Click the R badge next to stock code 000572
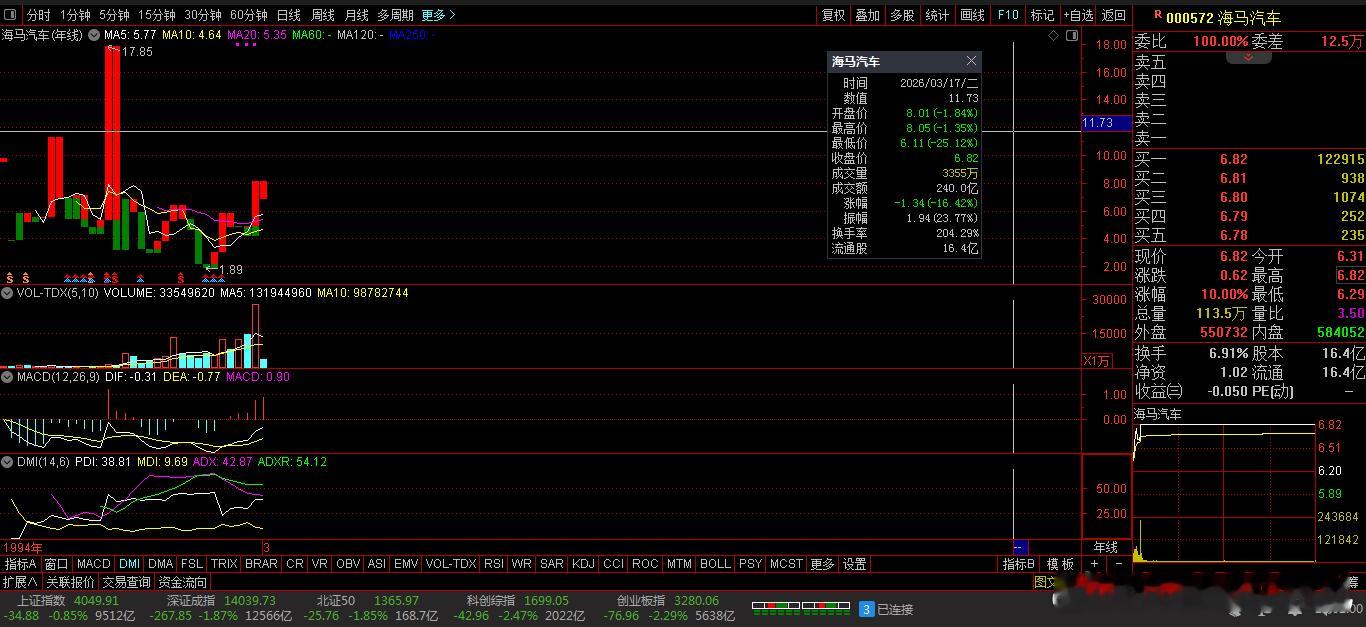Viewport: 1366px width, 627px height. point(1158,15)
